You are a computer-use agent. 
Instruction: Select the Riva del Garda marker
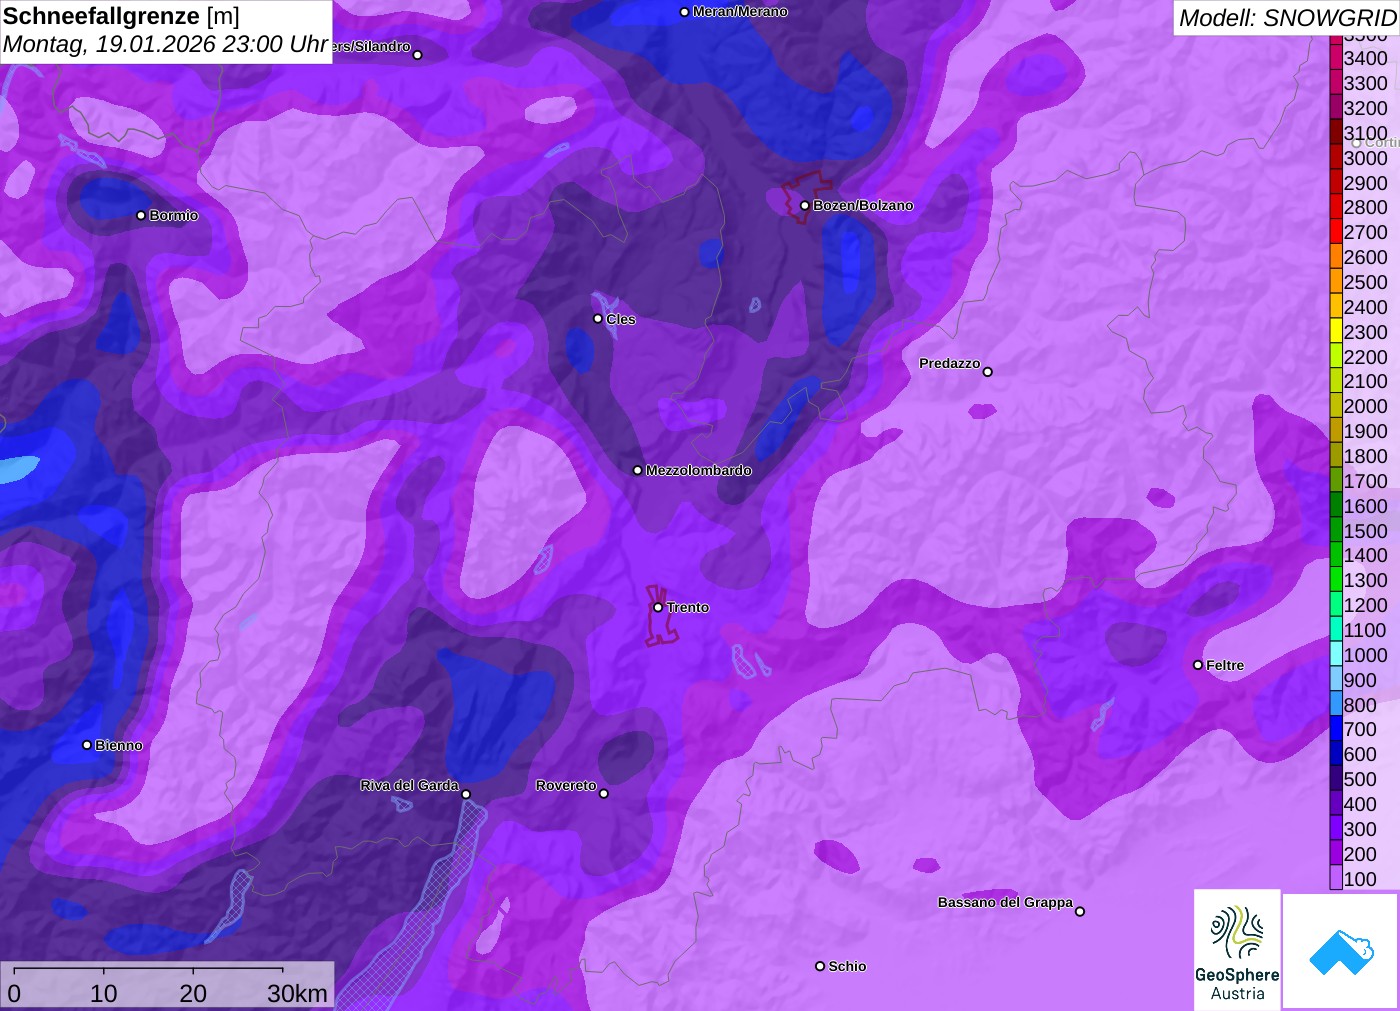coord(466,794)
